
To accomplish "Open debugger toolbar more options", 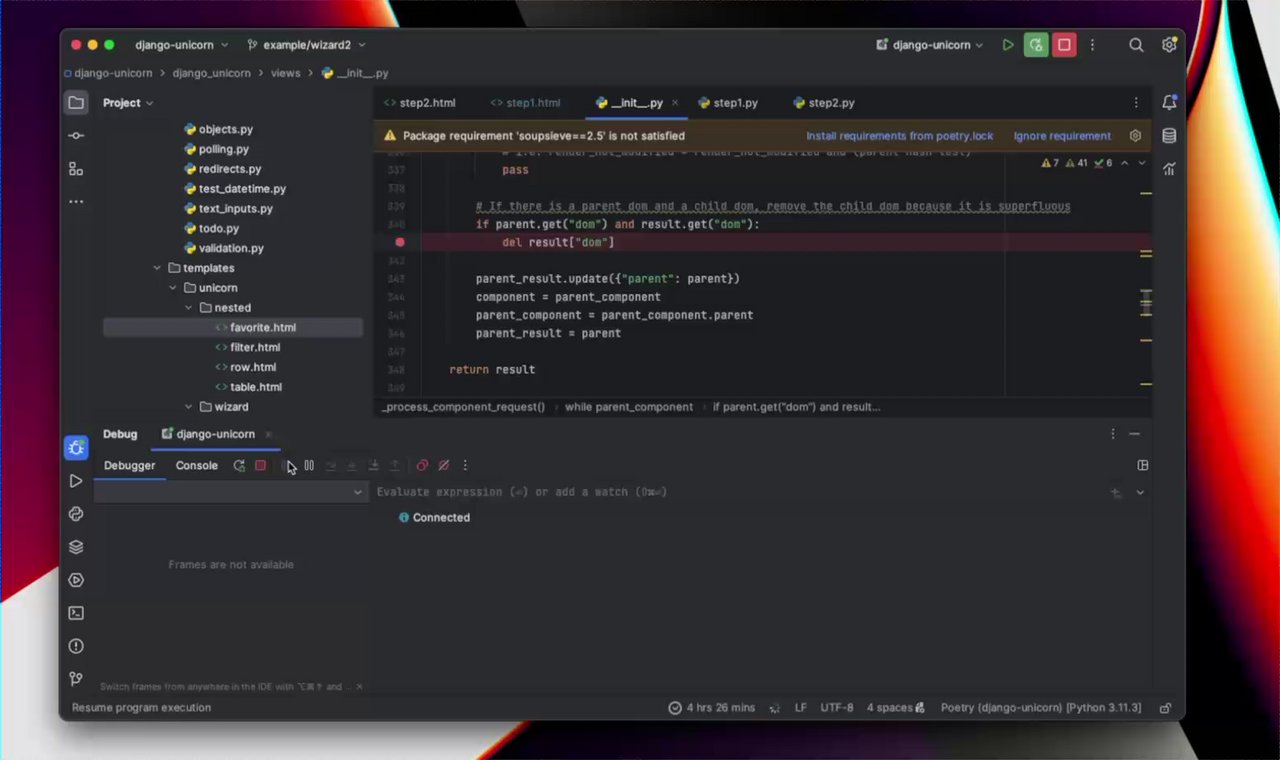I will (465, 465).
